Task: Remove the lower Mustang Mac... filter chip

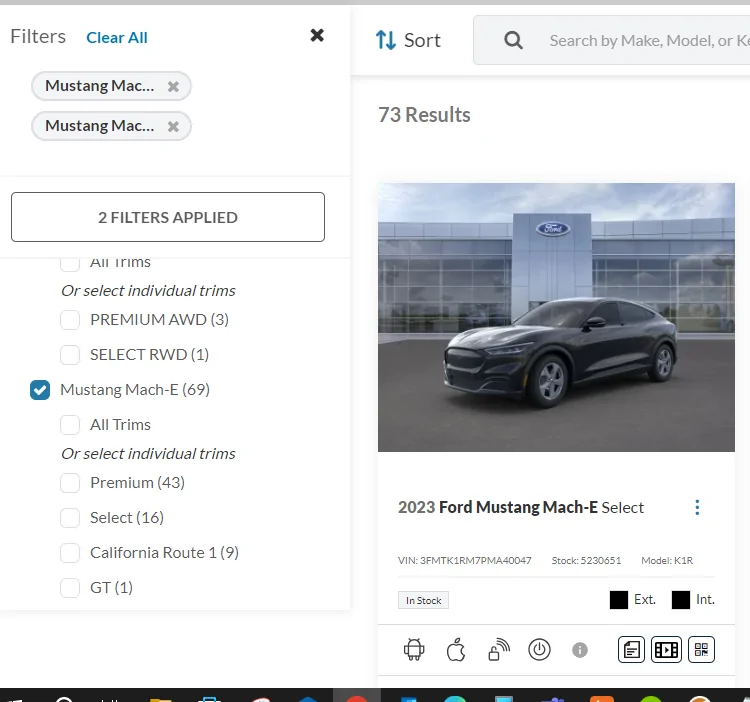Action: click(x=173, y=126)
